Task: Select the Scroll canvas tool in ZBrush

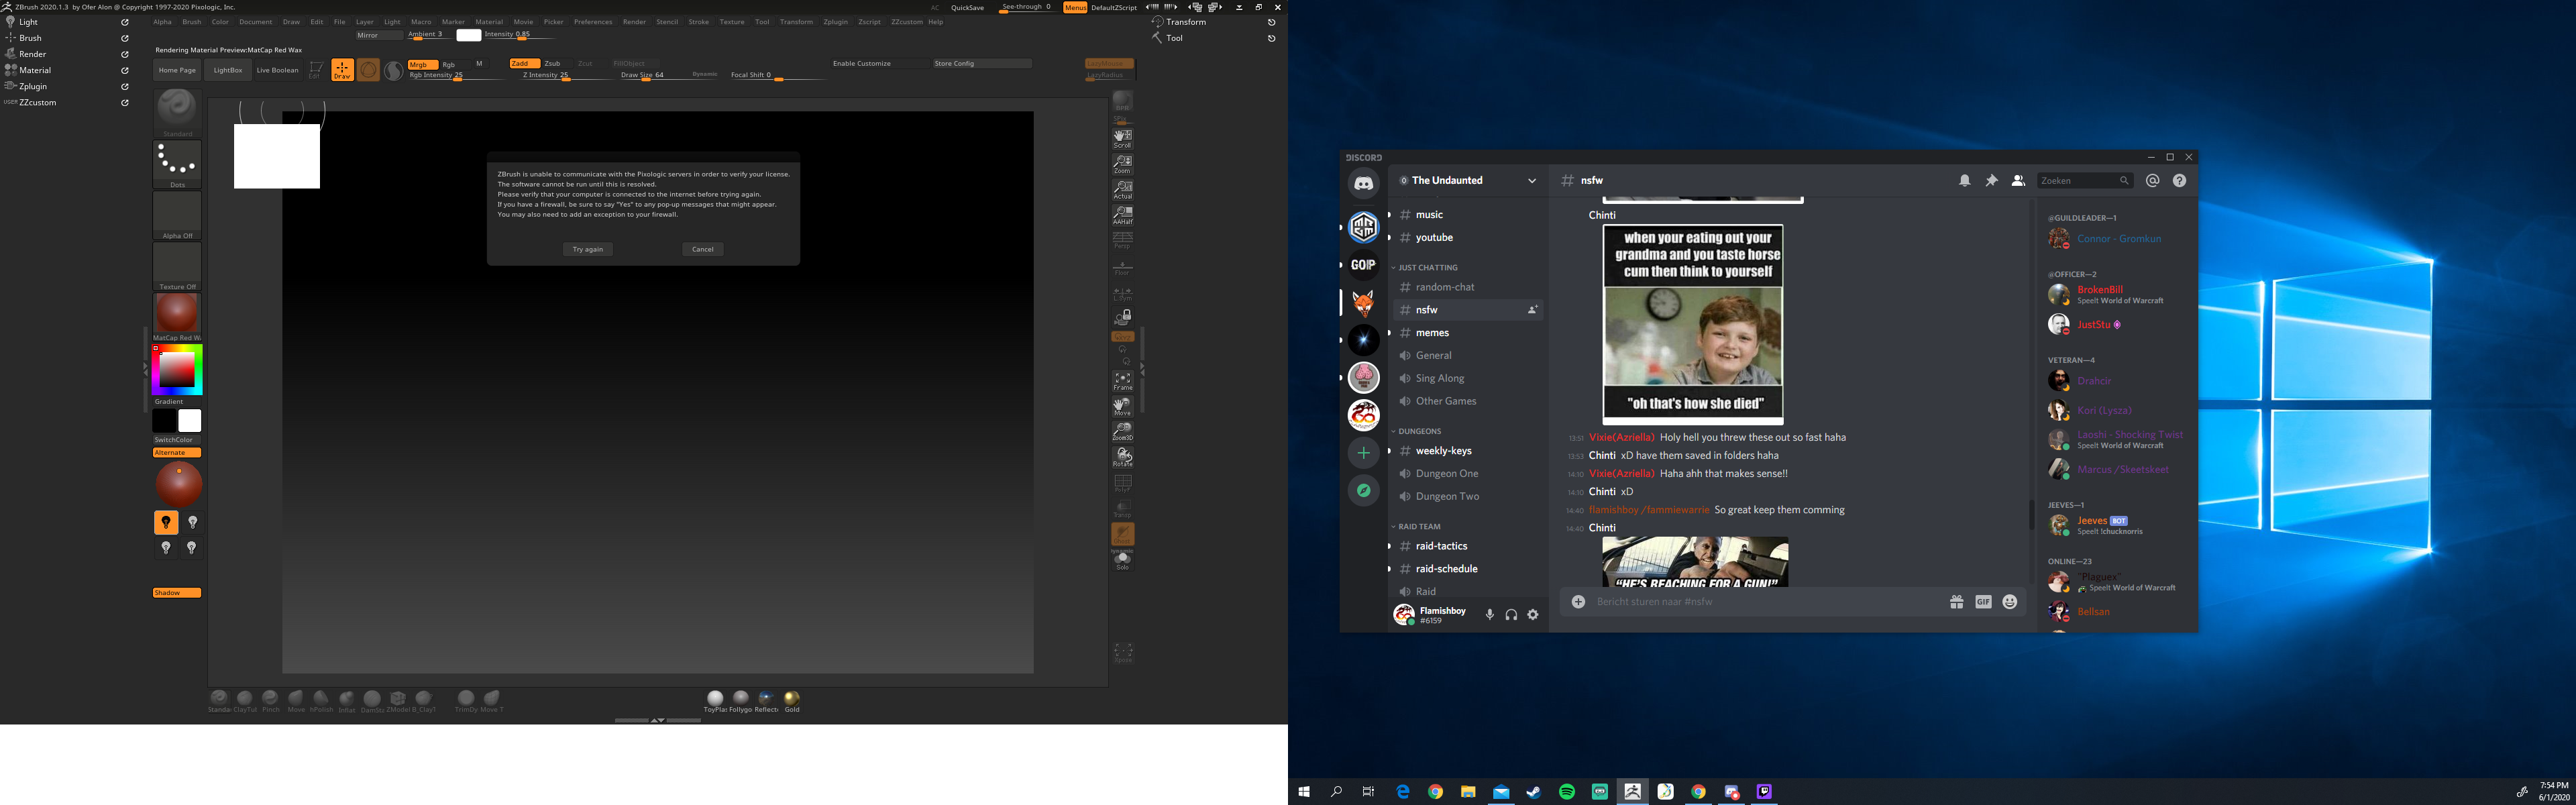Action: (x=1122, y=138)
